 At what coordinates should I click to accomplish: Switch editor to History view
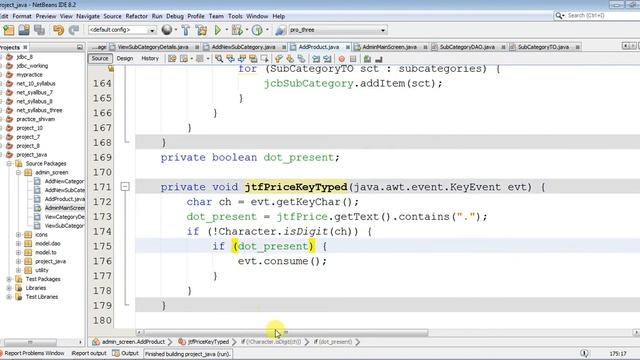point(150,59)
